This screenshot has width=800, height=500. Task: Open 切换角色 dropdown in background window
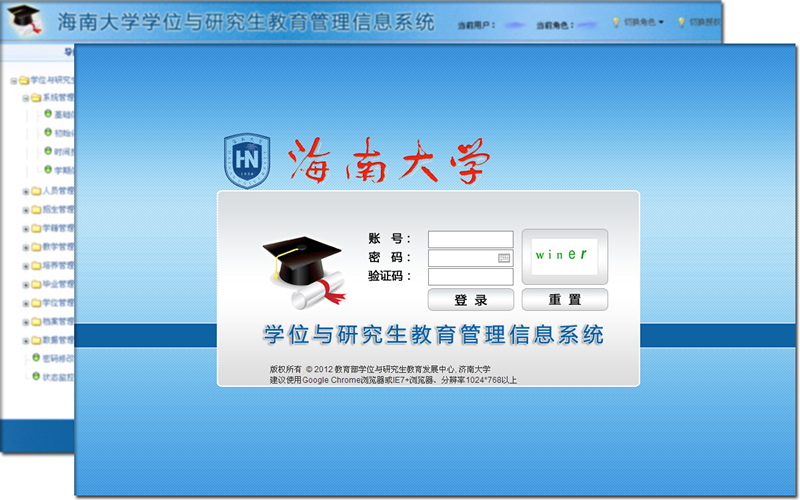click(644, 22)
